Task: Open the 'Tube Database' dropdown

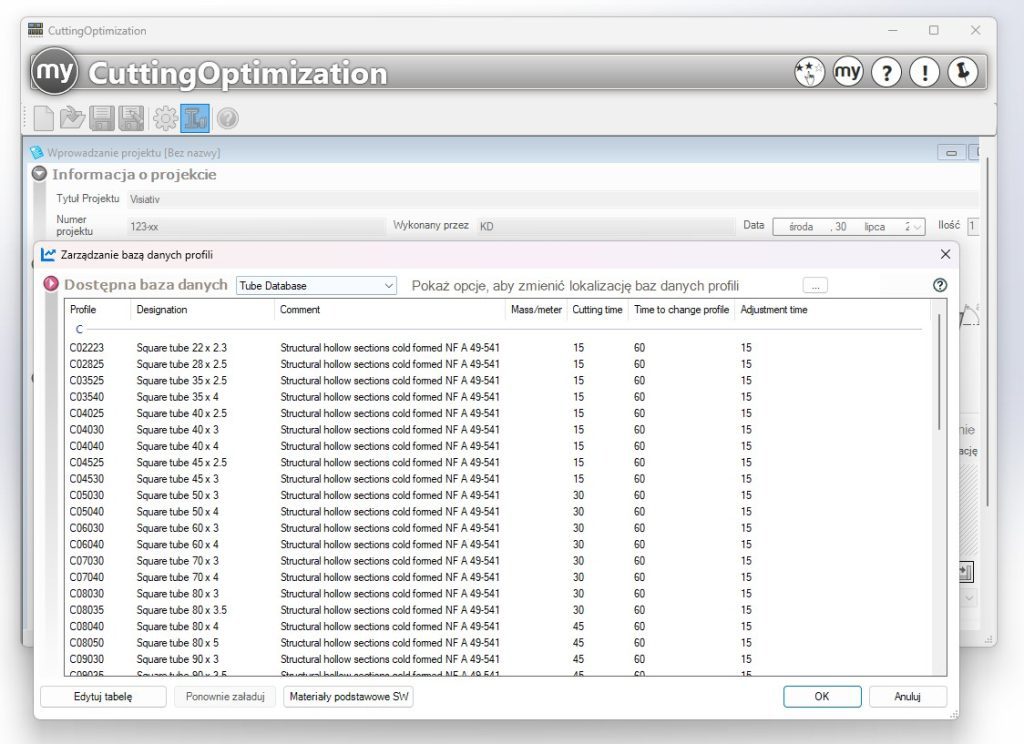Action: [316, 285]
